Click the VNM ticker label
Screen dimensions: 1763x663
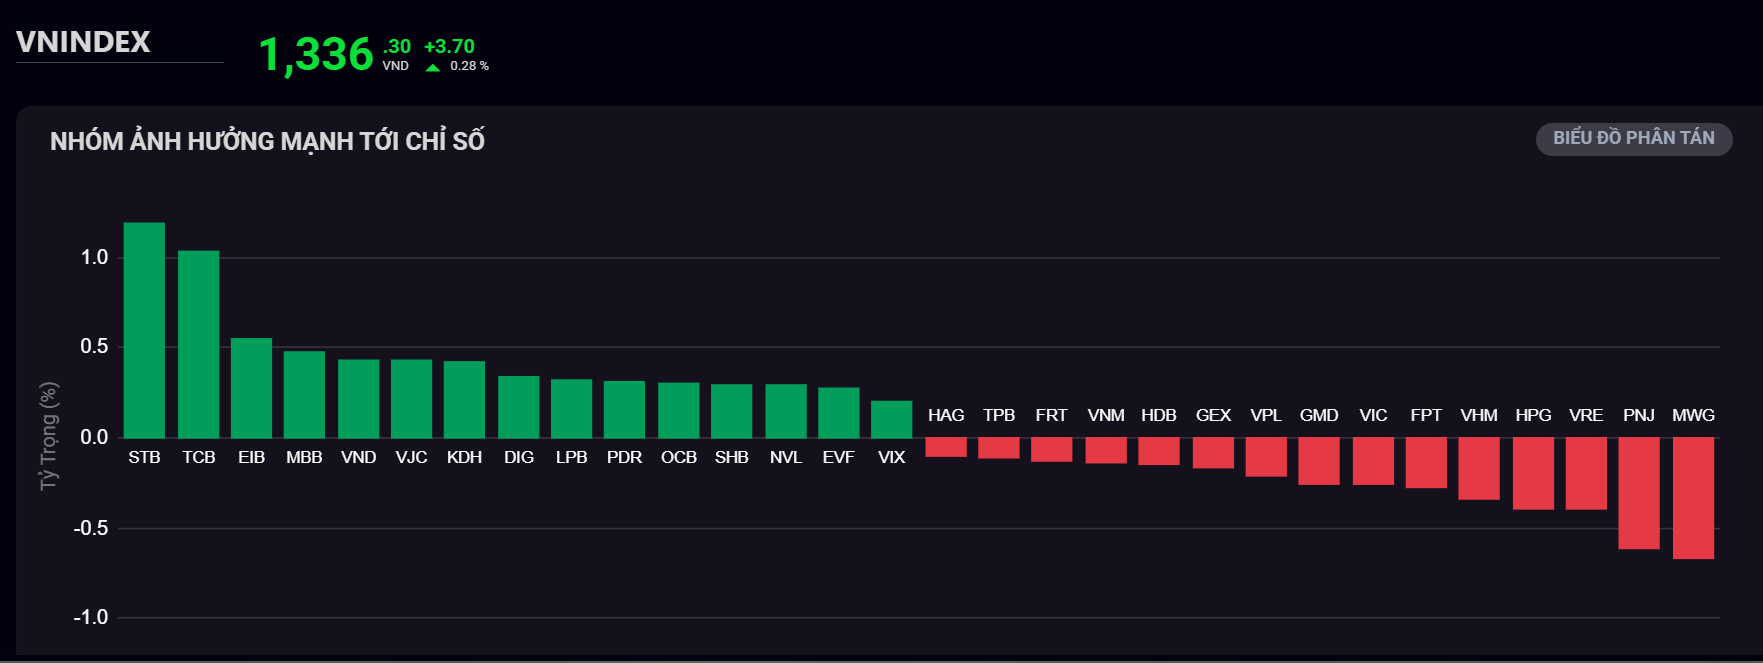coord(1106,415)
